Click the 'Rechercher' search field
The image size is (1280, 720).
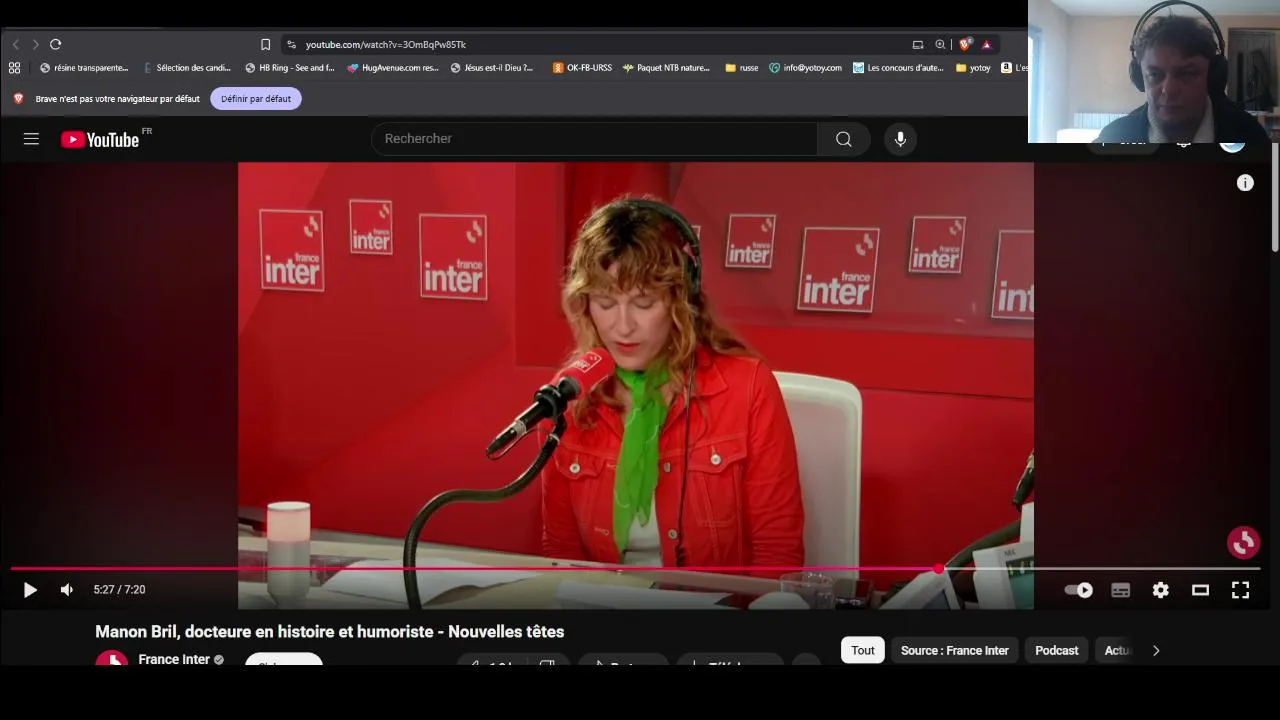pyautogui.click(x=595, y=139)
